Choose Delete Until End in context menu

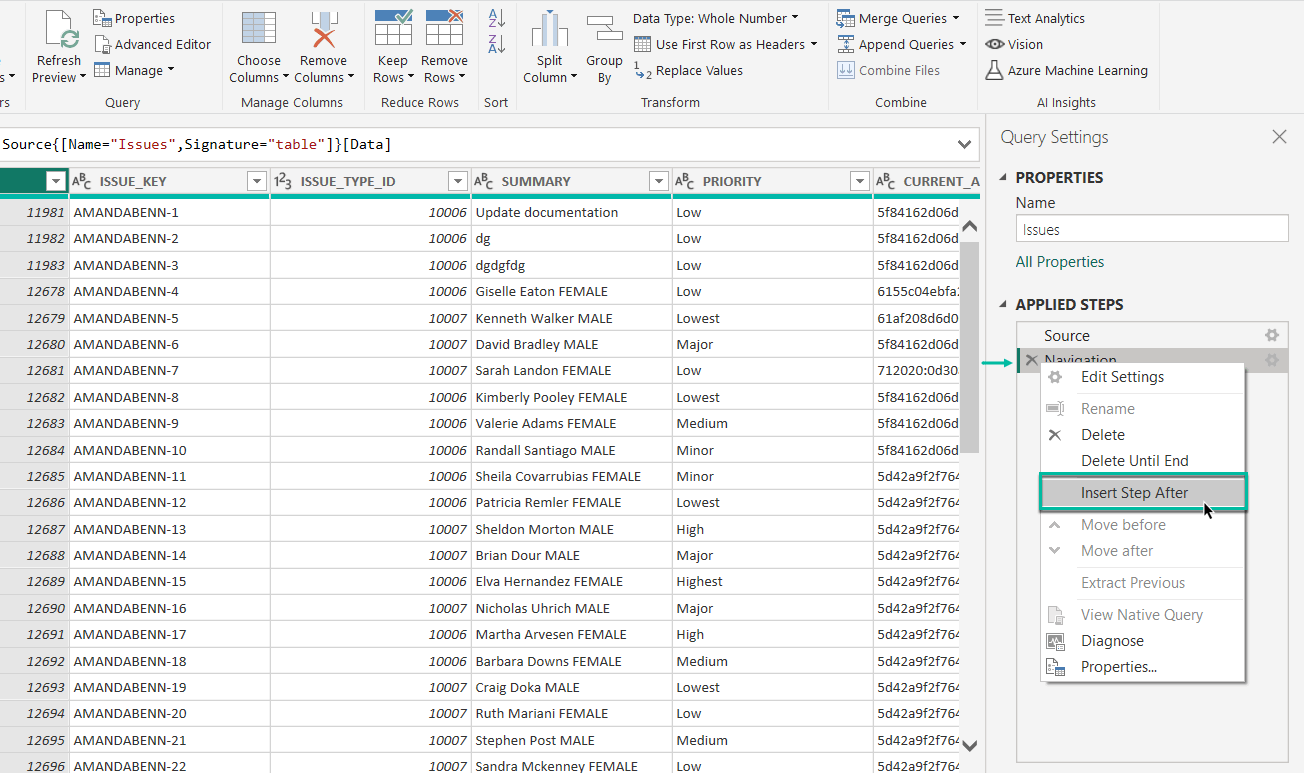(1134, 461)
